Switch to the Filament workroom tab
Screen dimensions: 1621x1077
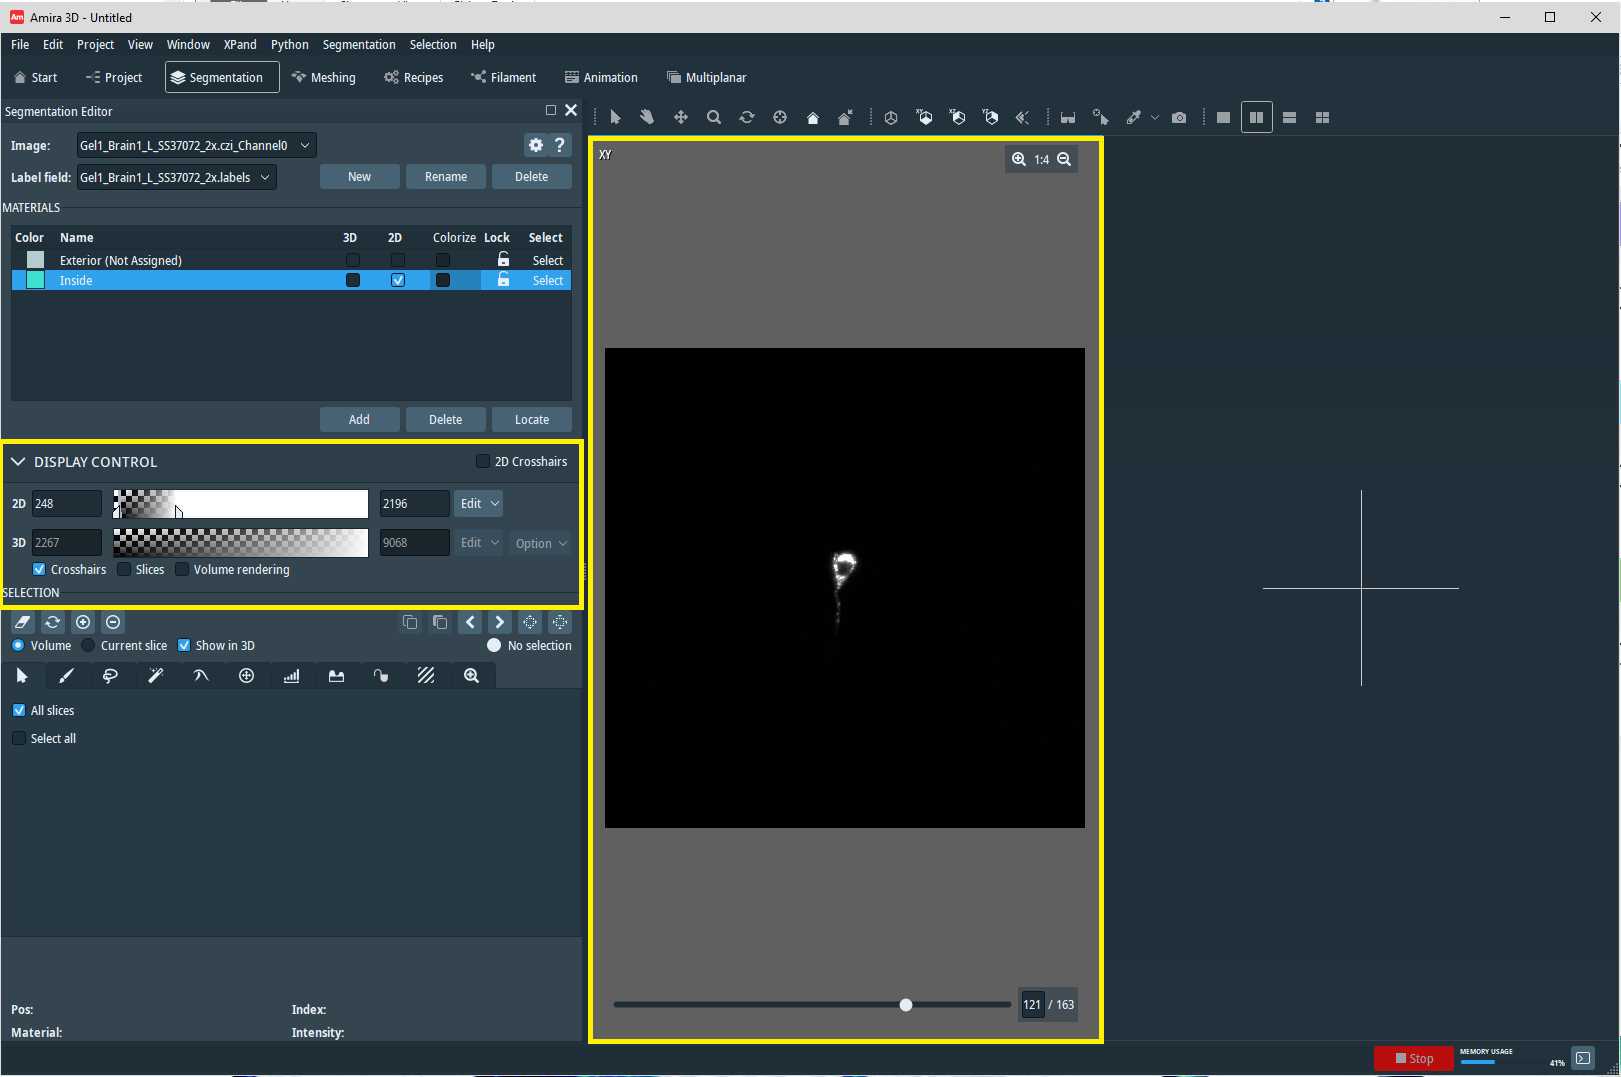504,77
